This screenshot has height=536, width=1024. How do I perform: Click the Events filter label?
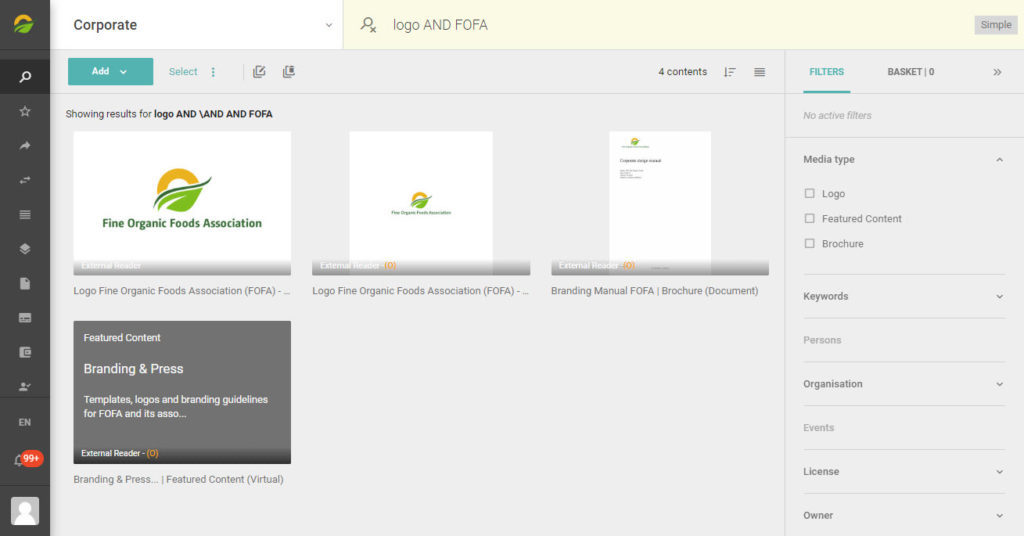tap(818, 428)
